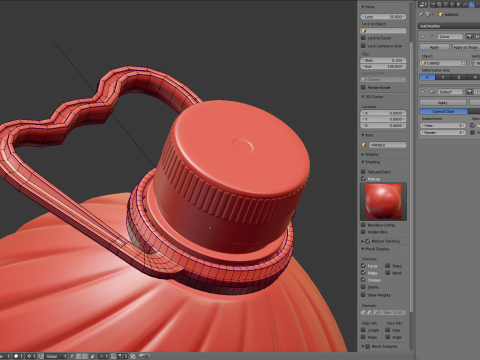480x360 pixels.
Task: Click Apply as Shape button
Action: point(466,47)
